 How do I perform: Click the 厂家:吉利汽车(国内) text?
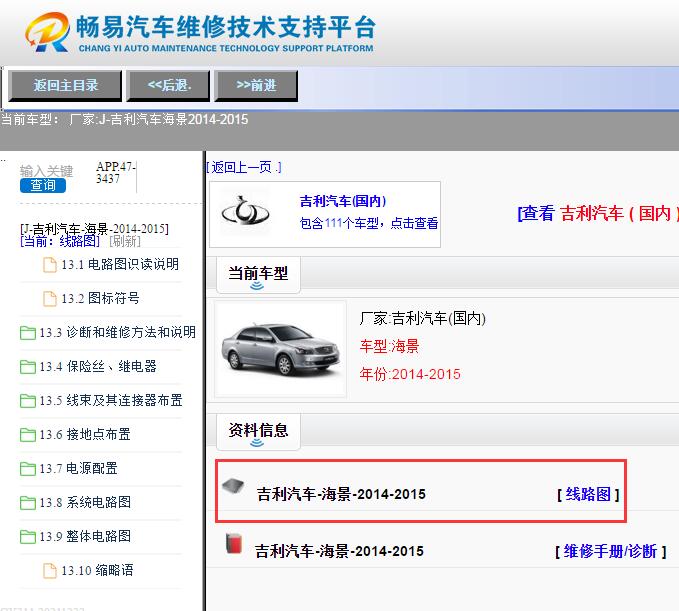[423, 318]
